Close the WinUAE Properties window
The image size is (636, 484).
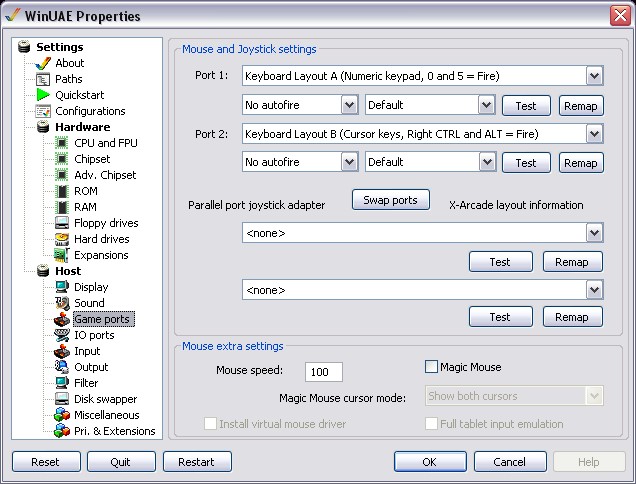pyautogui.click(x=620, y=16)
